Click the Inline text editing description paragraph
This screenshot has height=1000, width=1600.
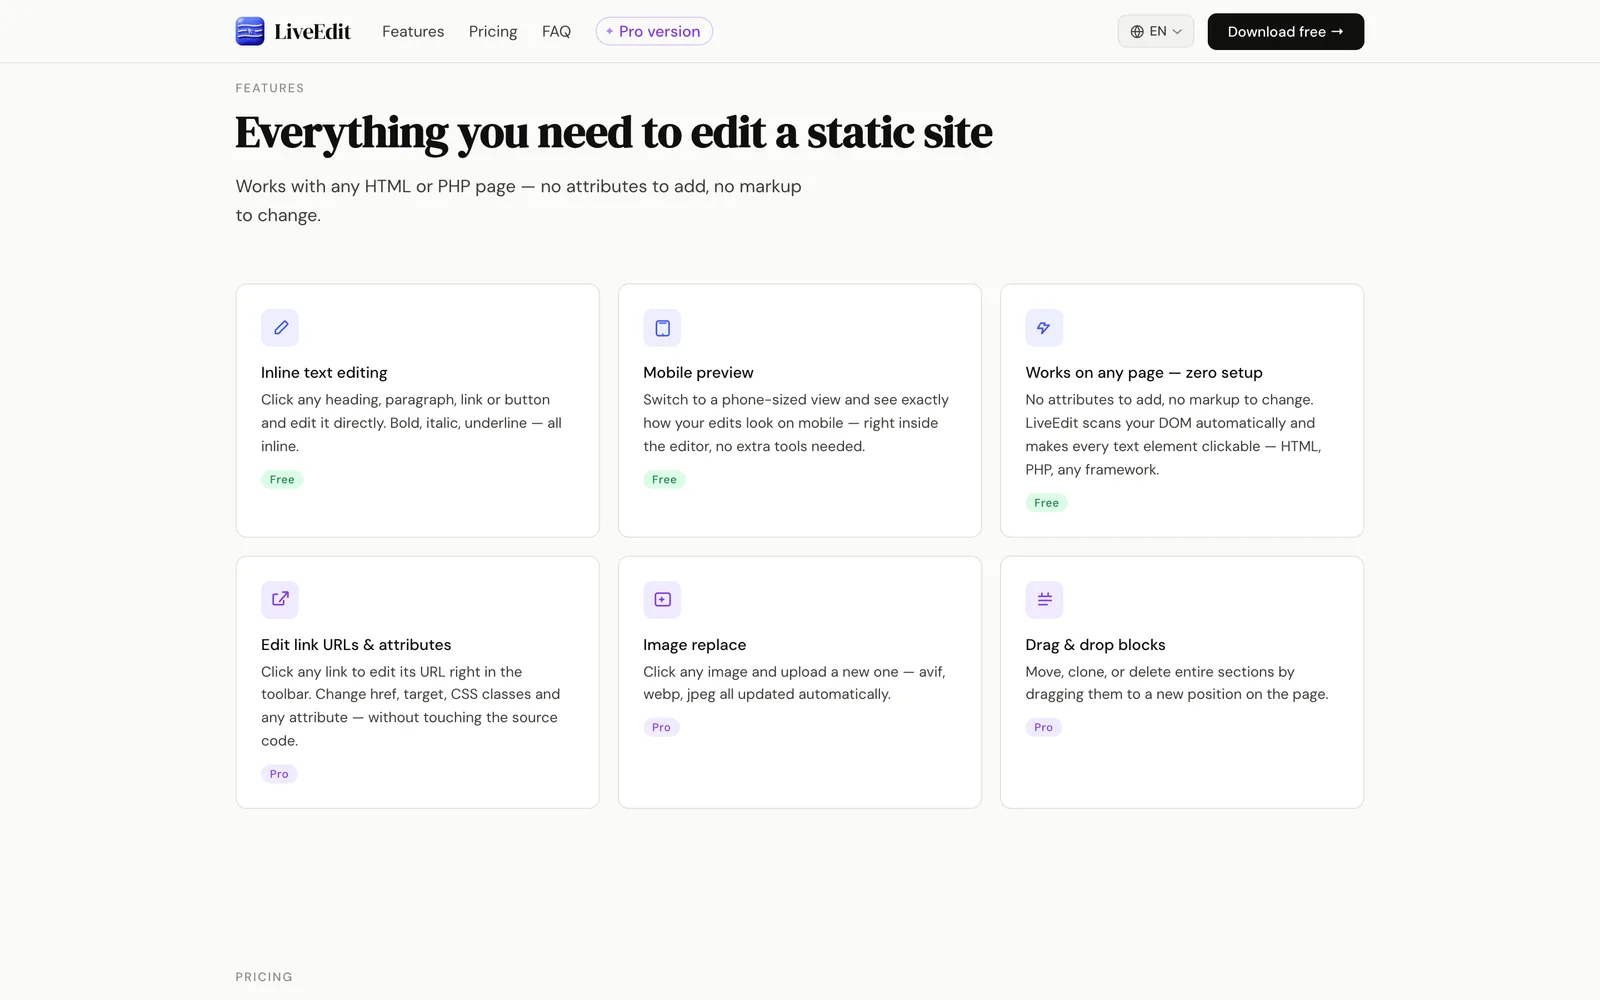411,423
